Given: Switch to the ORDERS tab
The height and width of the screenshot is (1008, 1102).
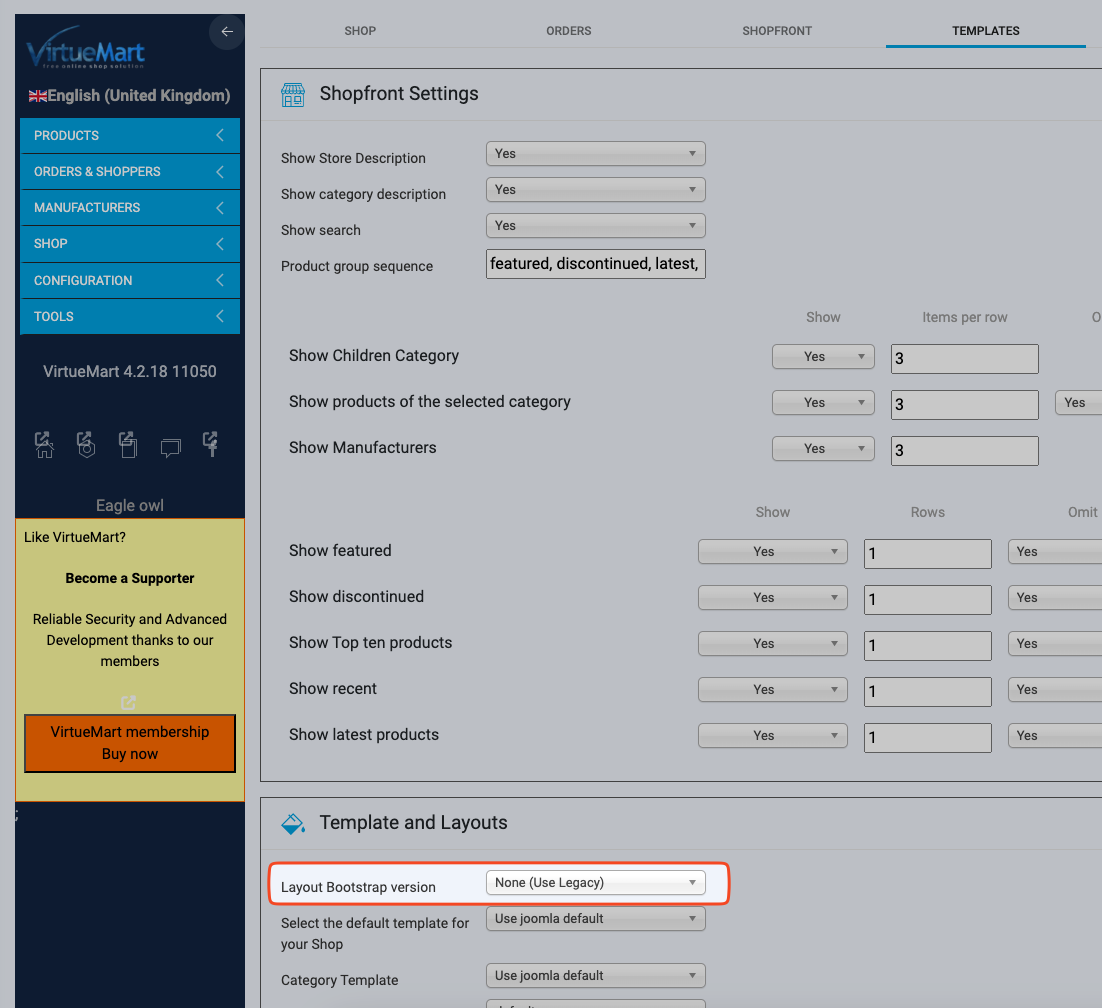Looking at the screenshot, I should pyautogui.click(x=568, y=31).
